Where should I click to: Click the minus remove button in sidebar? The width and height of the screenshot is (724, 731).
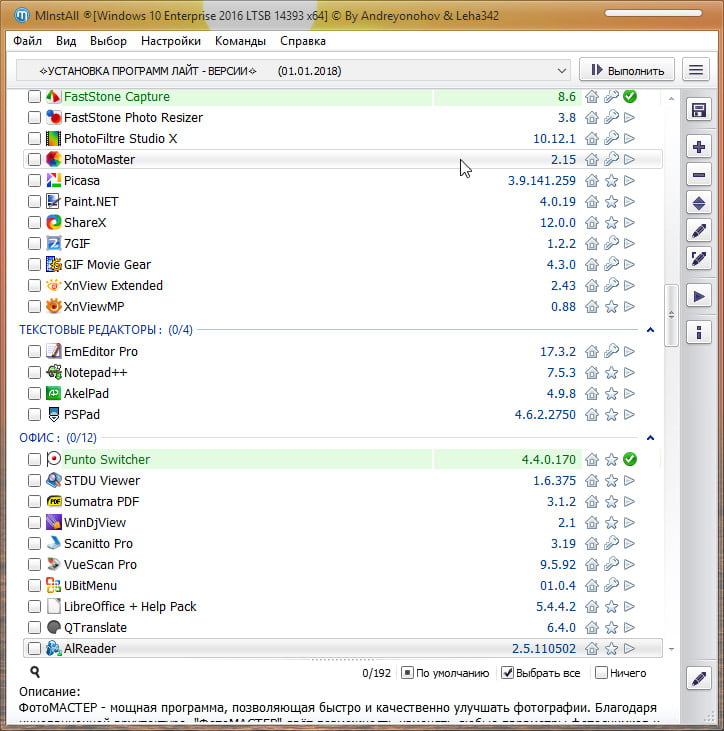700,175
